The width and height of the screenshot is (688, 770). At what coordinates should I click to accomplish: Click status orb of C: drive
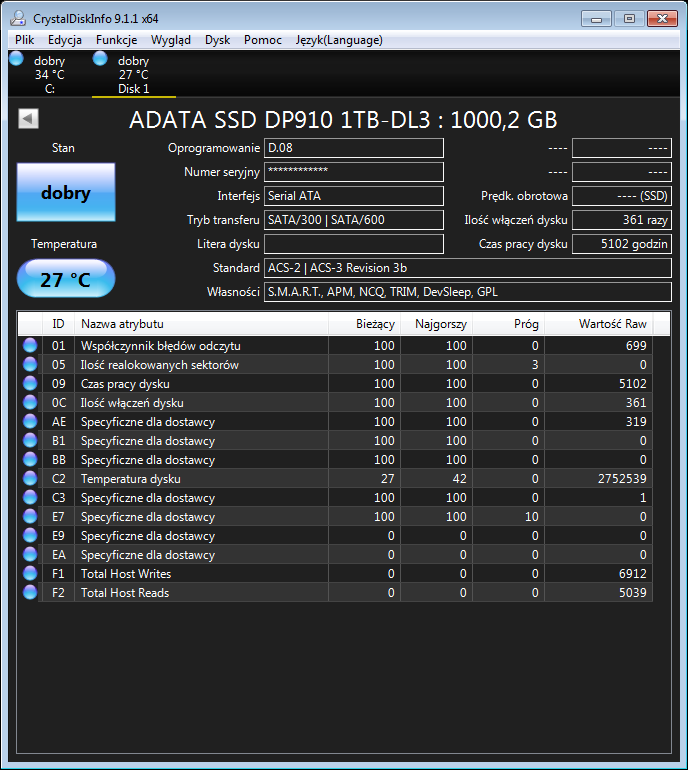(16, 60)
